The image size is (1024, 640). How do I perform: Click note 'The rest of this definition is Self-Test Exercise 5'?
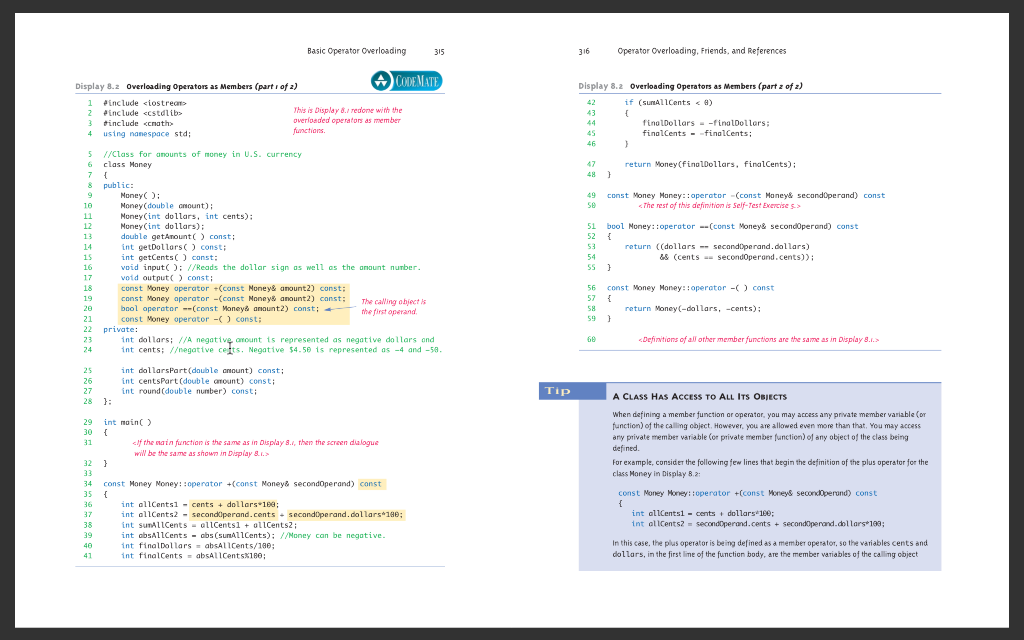point(719,206)
